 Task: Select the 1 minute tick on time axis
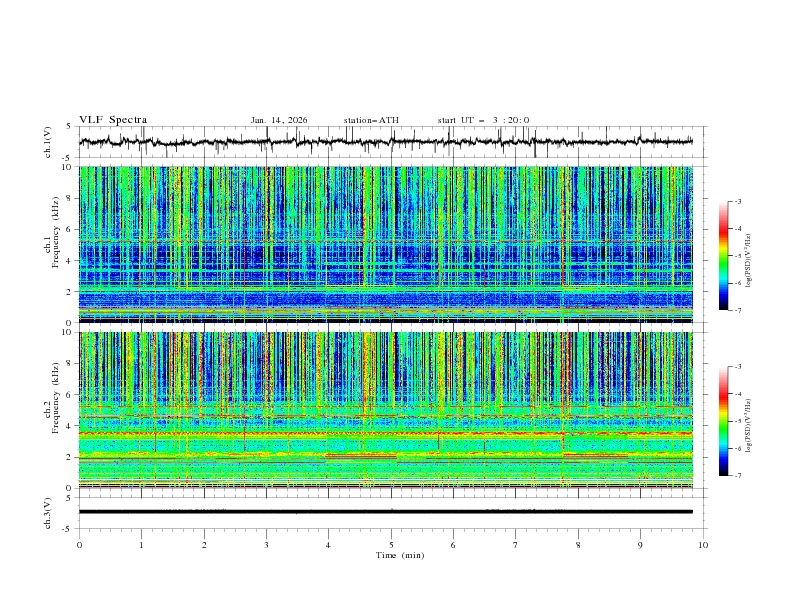[142, 544]
